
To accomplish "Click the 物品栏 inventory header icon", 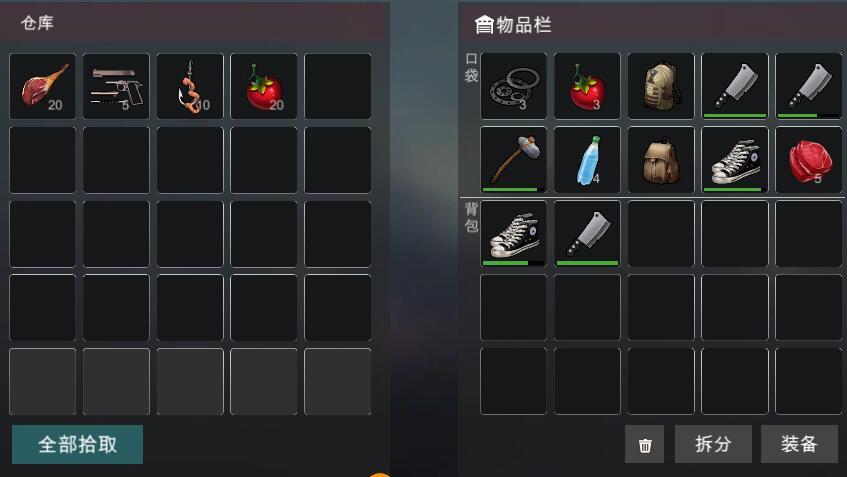I will tap(484, 24).
